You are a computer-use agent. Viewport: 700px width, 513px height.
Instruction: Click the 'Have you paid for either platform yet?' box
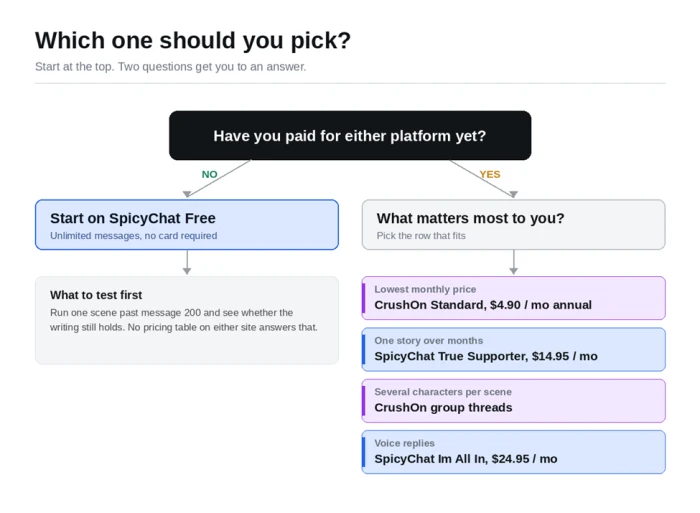350,135
